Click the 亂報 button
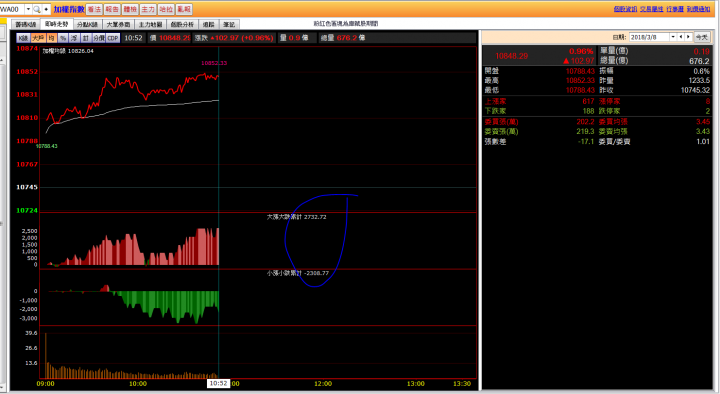This screenshot has width=720, height=394. click(184, 9)
